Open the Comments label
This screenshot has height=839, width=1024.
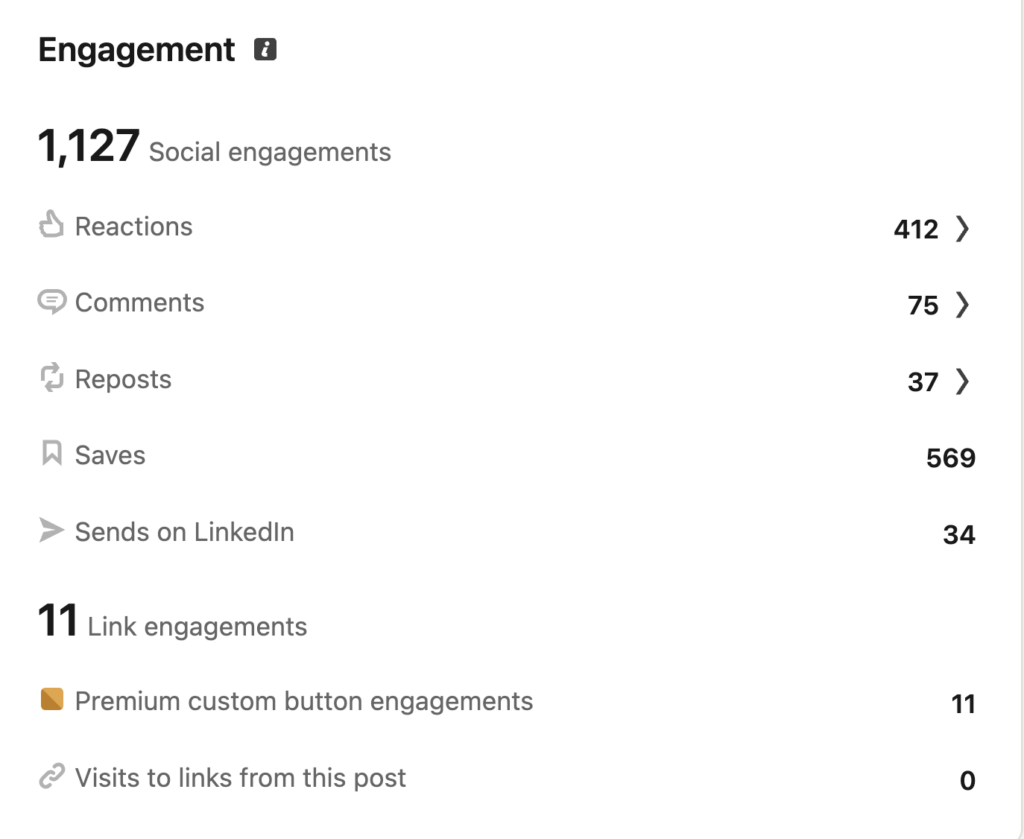pyautogui.click(x=140, y=302)
